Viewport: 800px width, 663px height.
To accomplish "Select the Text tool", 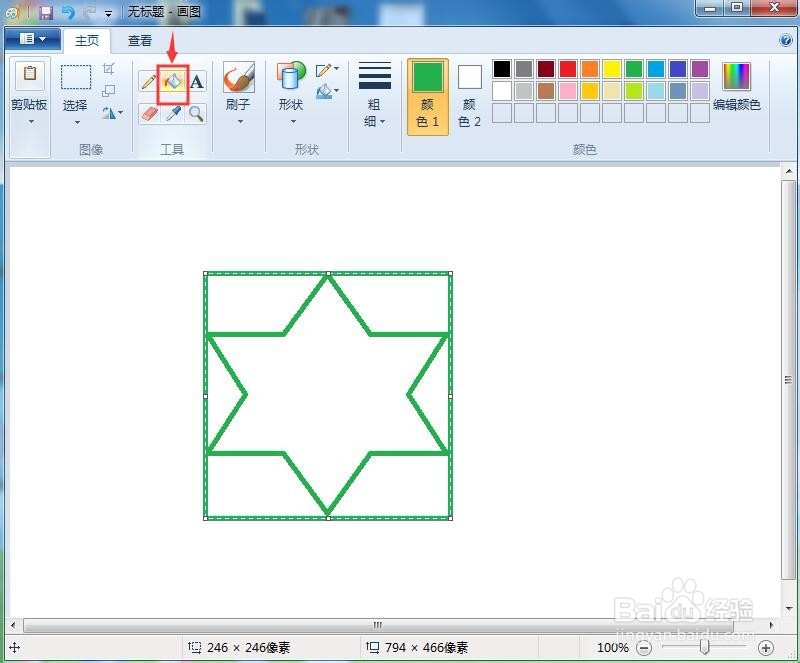I will click(197, 82).
